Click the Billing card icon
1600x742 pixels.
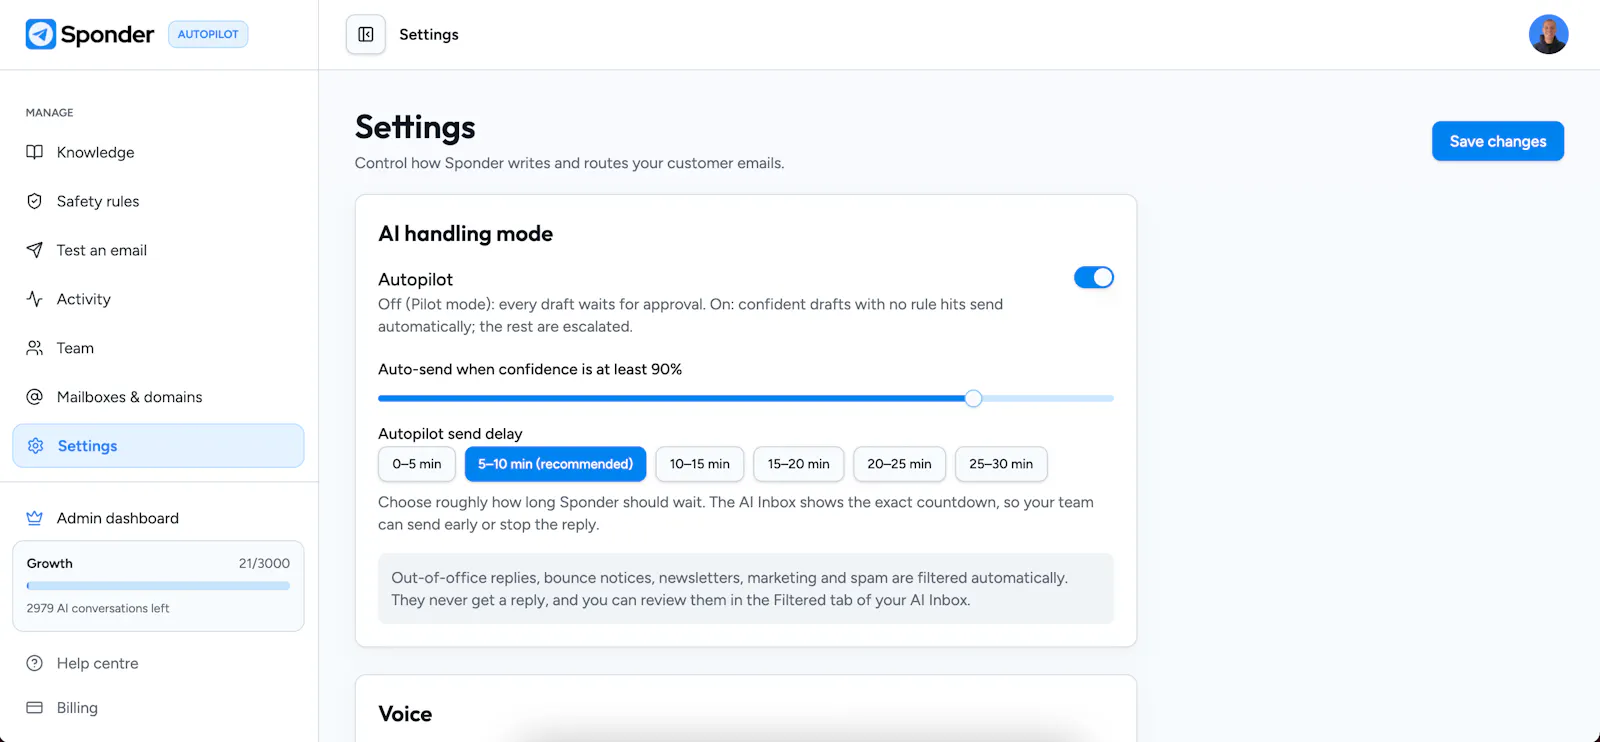35,708
